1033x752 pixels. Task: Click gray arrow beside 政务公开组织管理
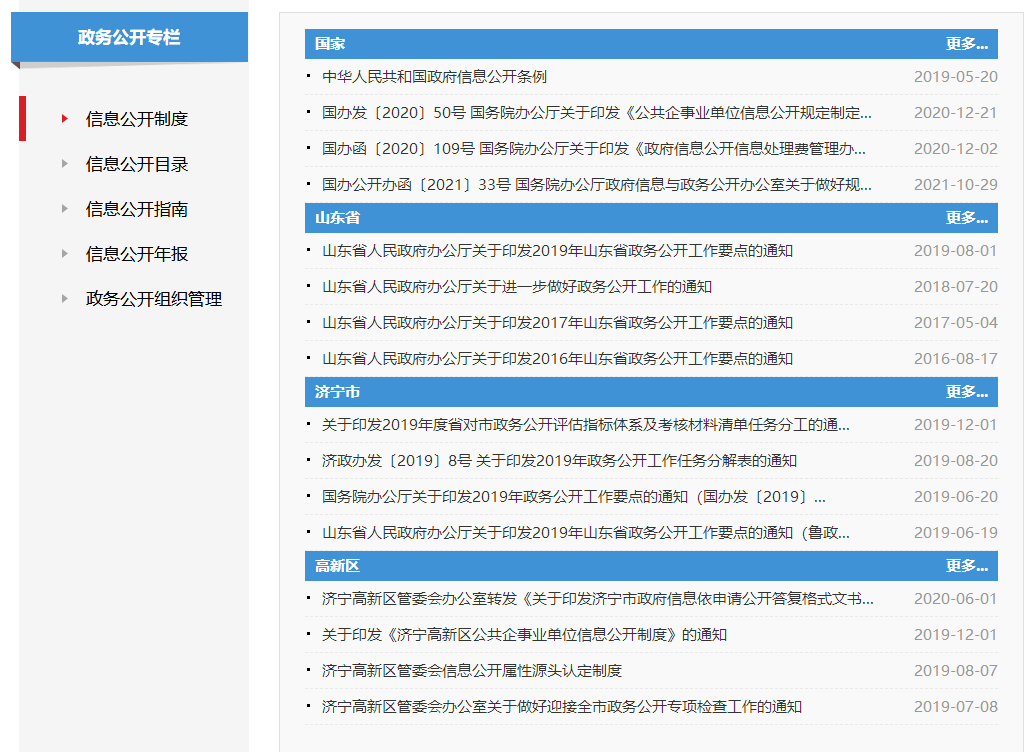65,299
